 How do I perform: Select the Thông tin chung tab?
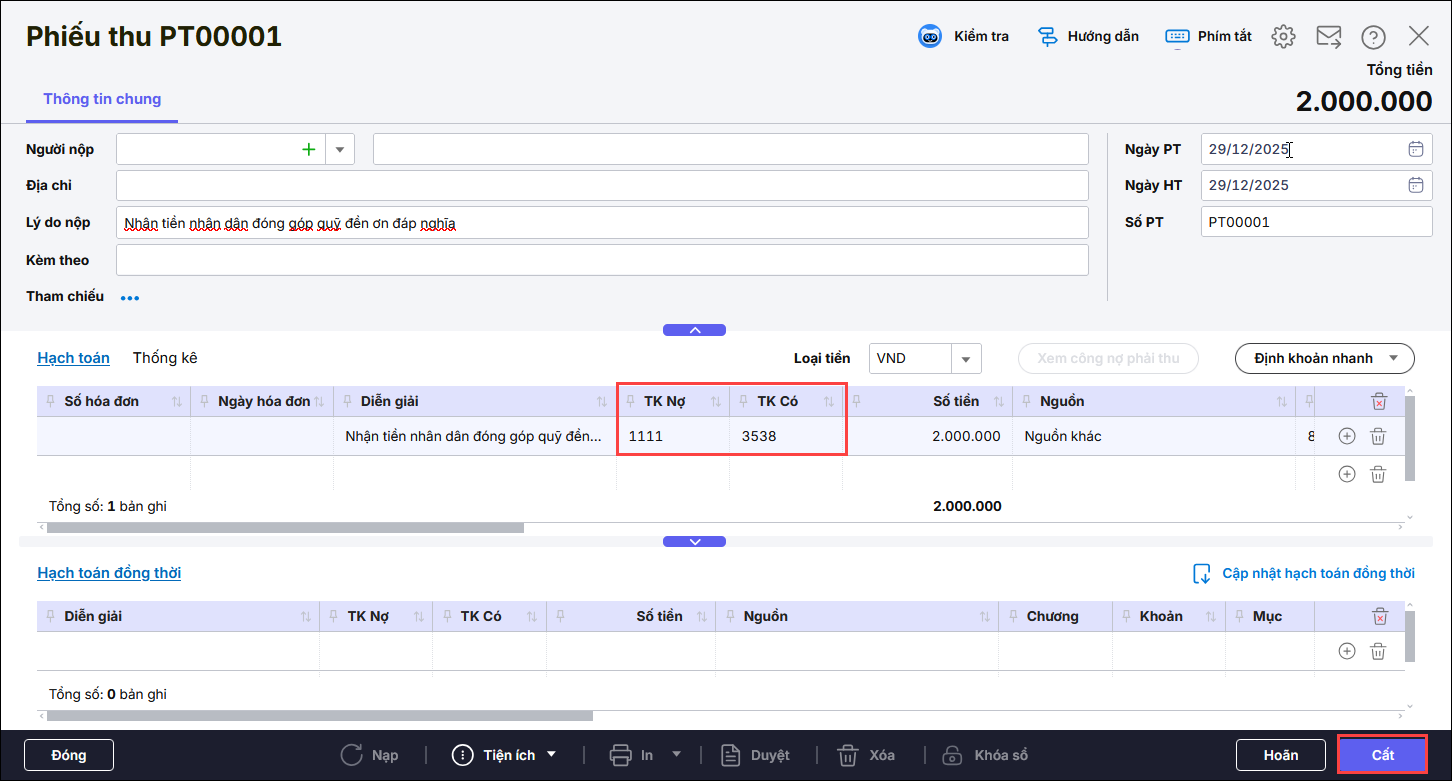pyautogui.click(x=102, y=99)
